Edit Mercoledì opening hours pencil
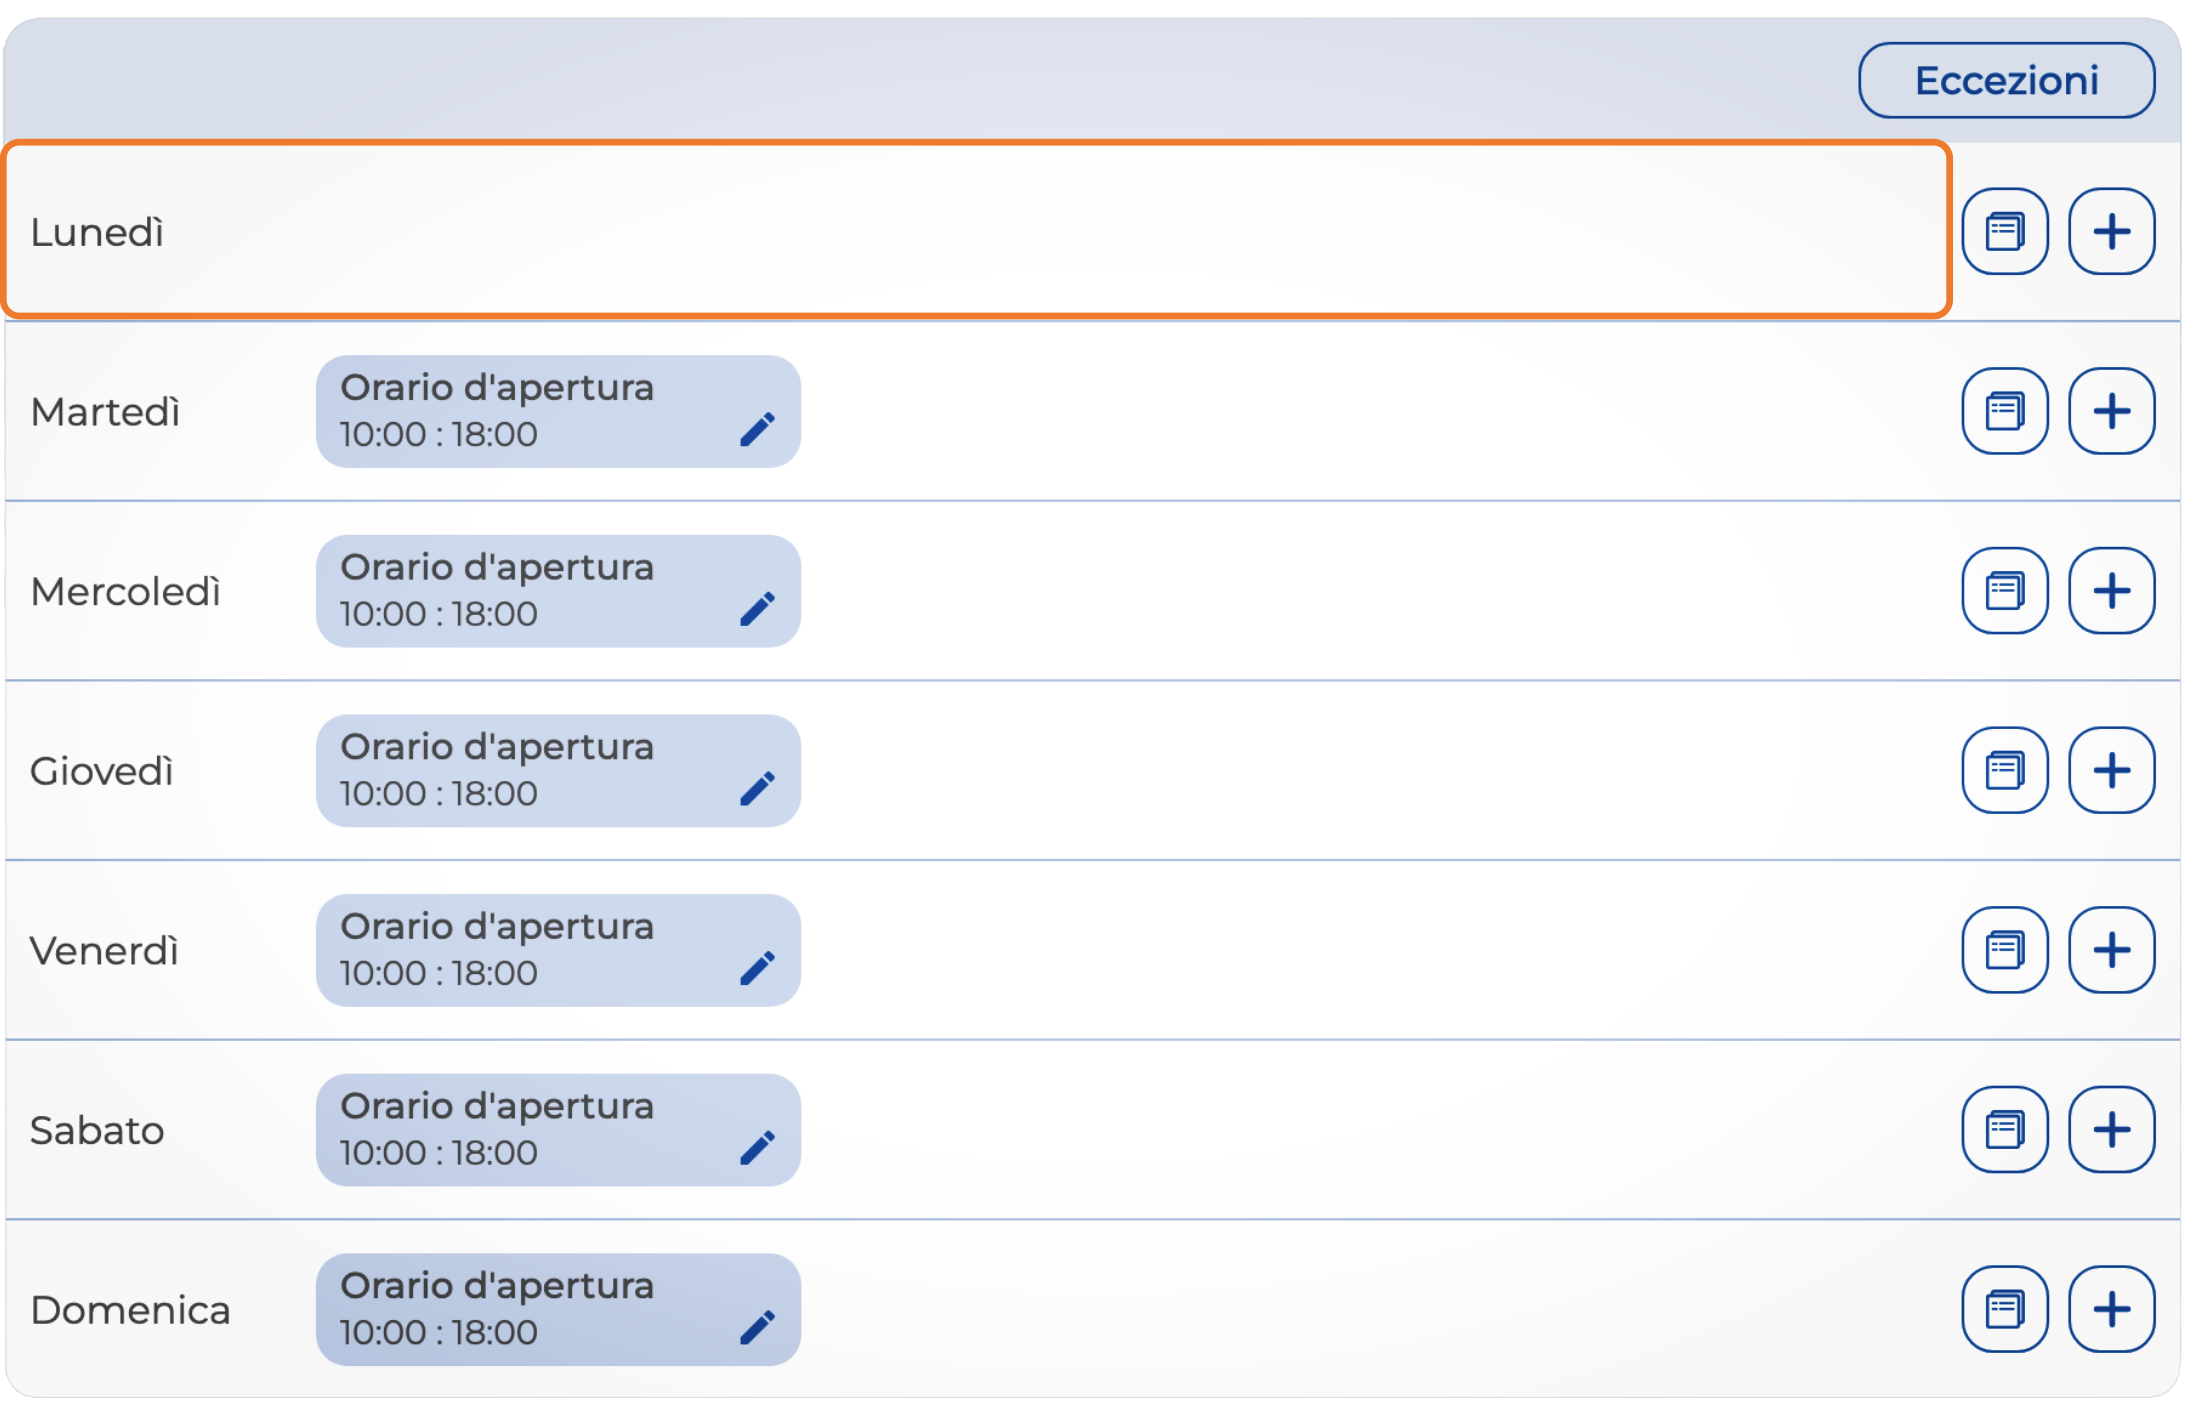This screenshot has height=1412, width=2190. tap(757, 608)
